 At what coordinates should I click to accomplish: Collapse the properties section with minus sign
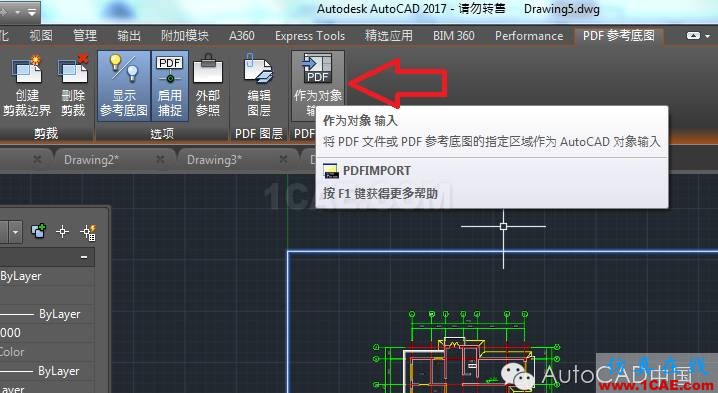click(84, 257)
